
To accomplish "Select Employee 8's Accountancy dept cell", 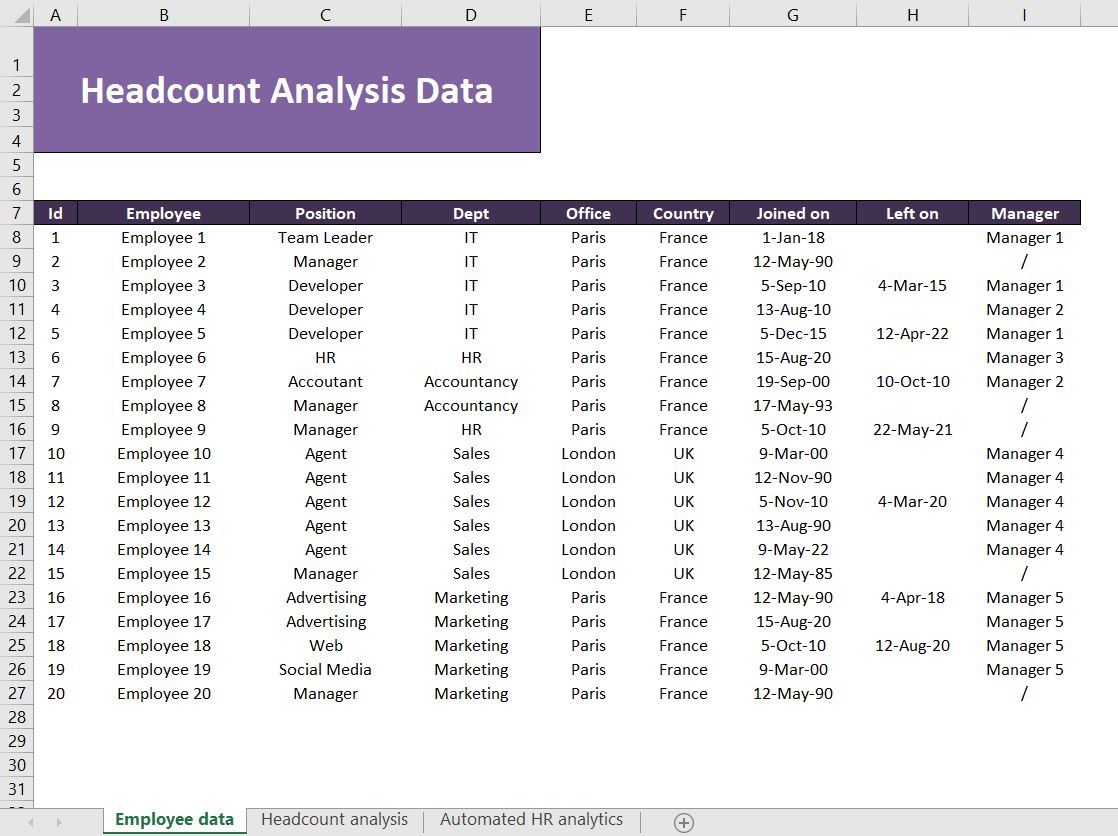I will point(471,405).
